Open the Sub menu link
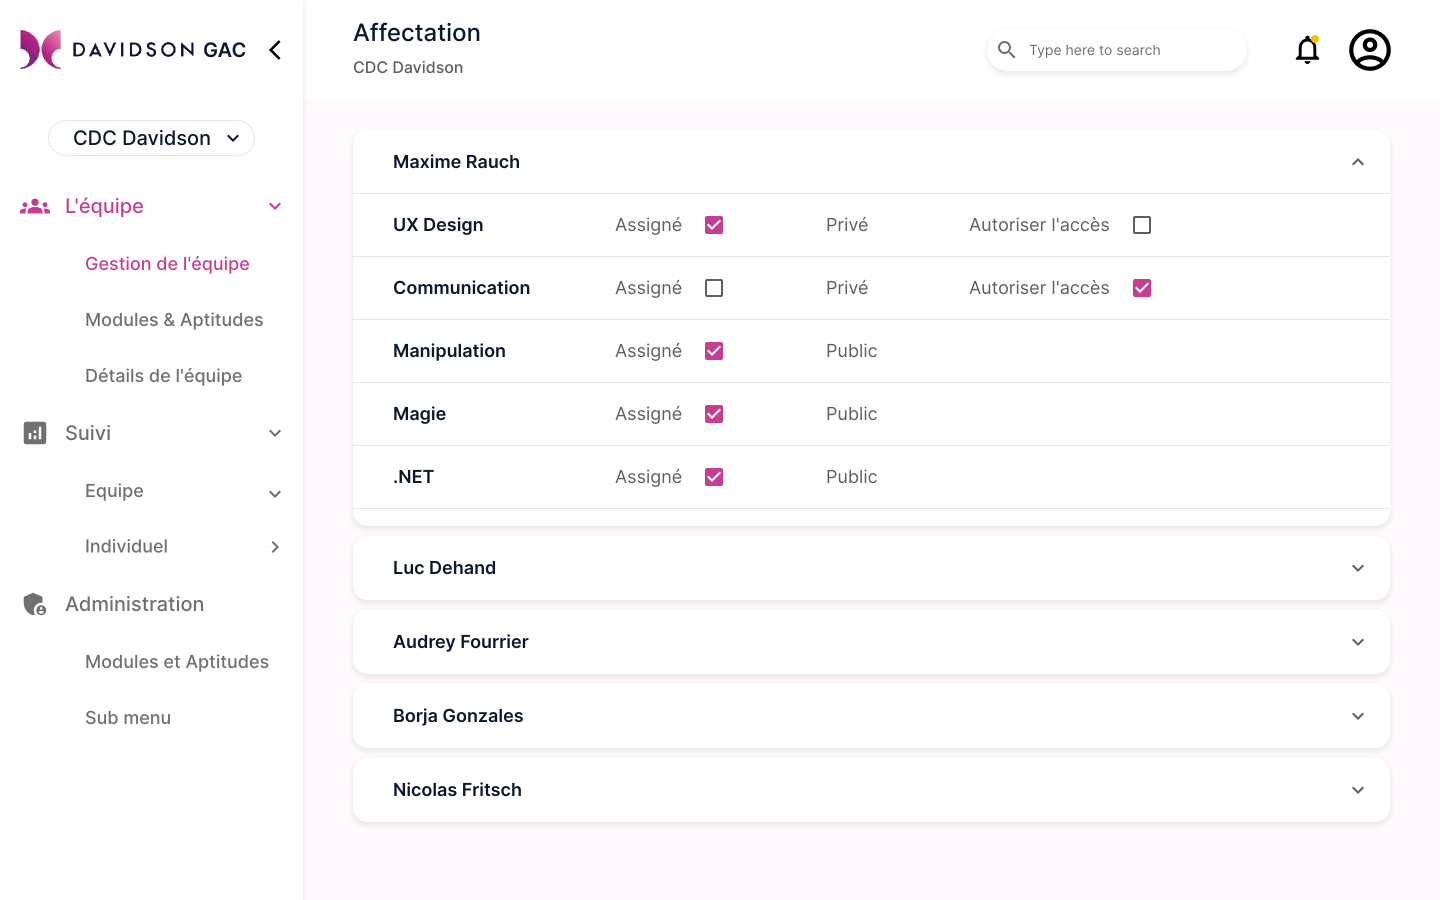 click(128, 718)
